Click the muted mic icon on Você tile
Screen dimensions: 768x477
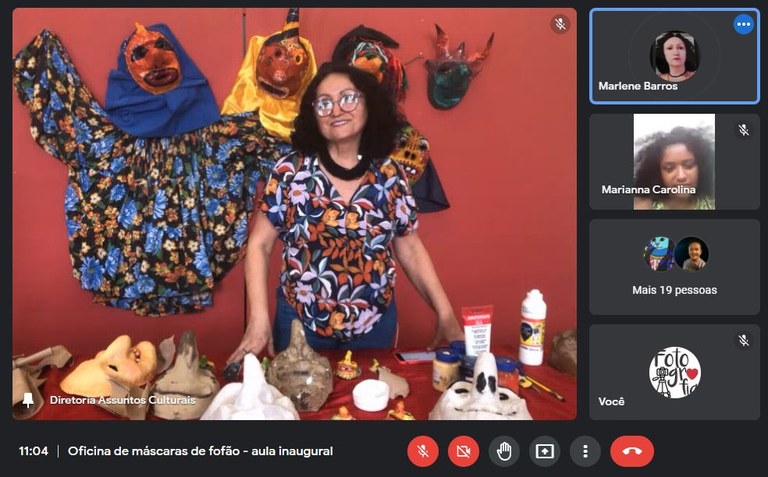[x=743, y=340]
